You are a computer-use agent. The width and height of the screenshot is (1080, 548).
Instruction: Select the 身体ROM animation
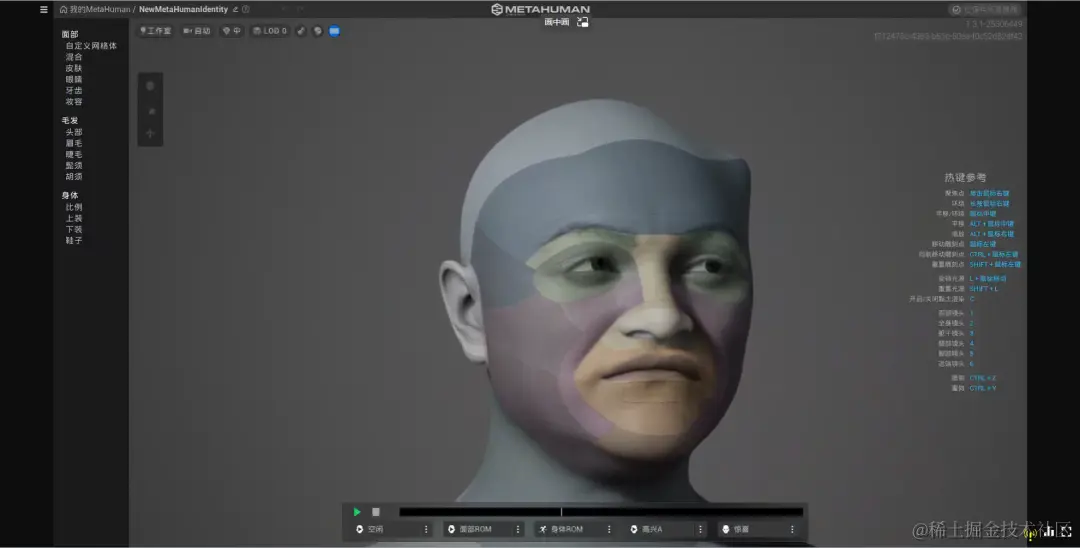point(569,529)
